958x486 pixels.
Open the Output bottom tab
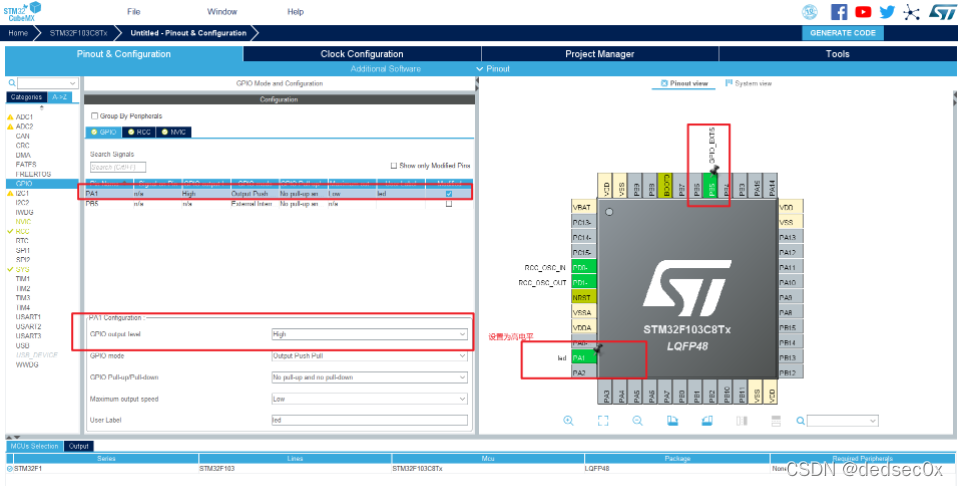point(79,446)
